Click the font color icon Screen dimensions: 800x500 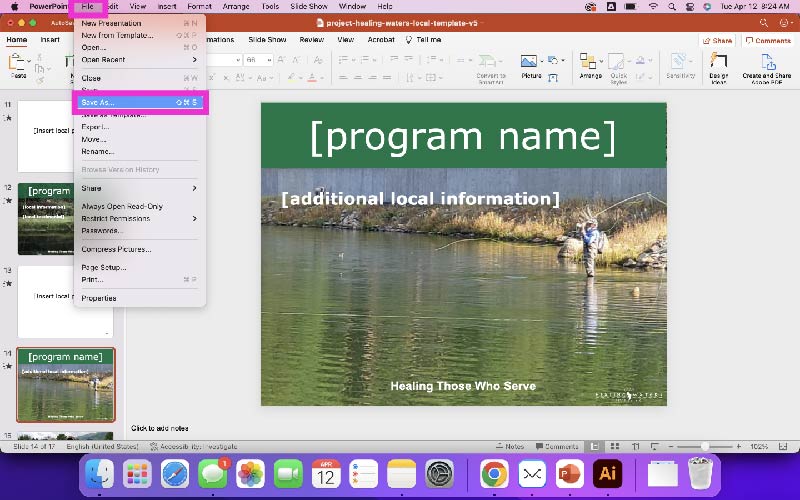coord(312,78)
